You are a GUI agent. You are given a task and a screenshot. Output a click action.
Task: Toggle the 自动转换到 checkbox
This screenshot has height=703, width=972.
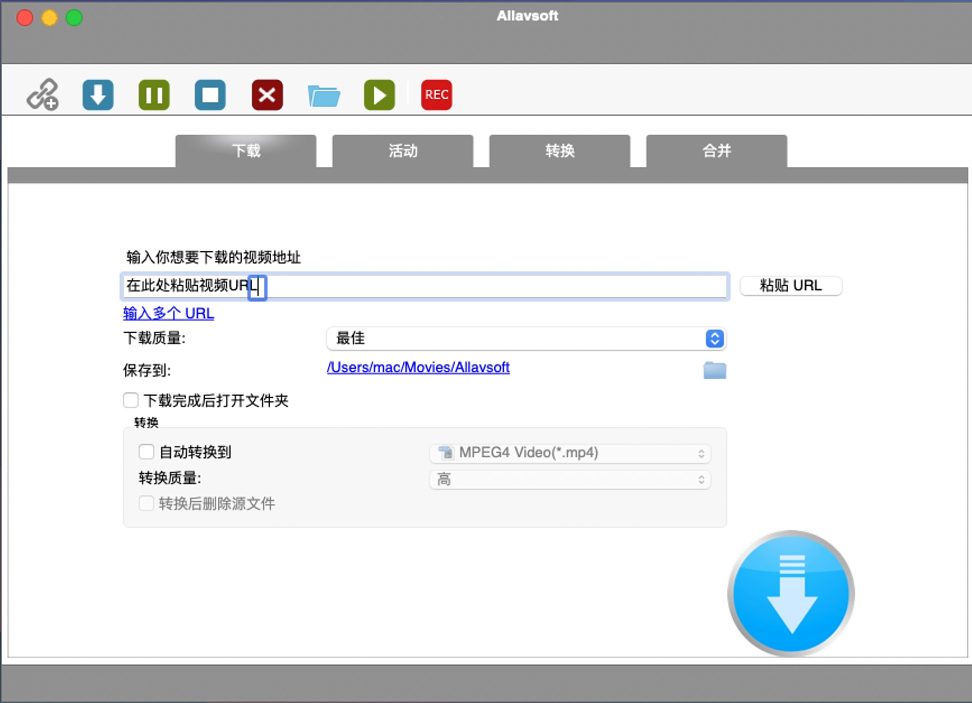click(147, 452)
